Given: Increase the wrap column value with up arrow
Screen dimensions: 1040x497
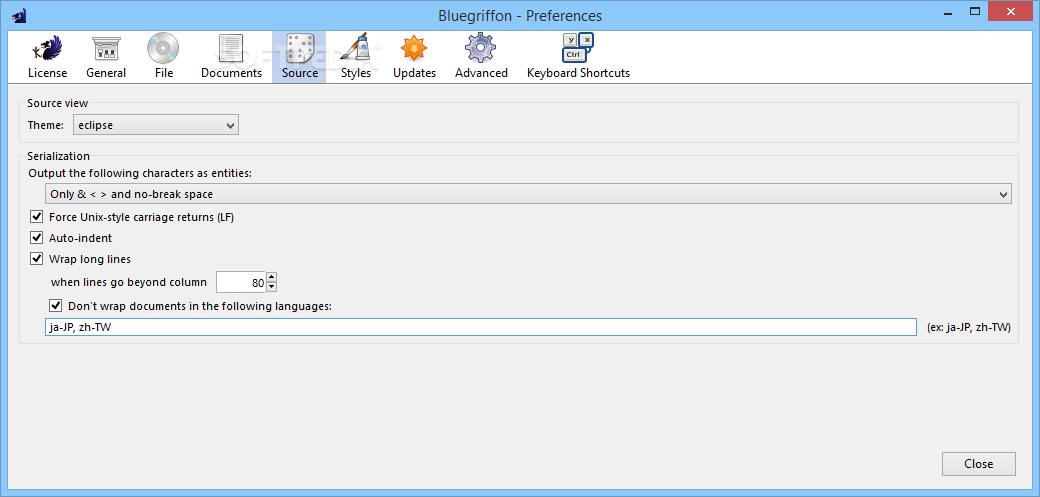Looking at the screenshot, I should [x=271, y=277].
